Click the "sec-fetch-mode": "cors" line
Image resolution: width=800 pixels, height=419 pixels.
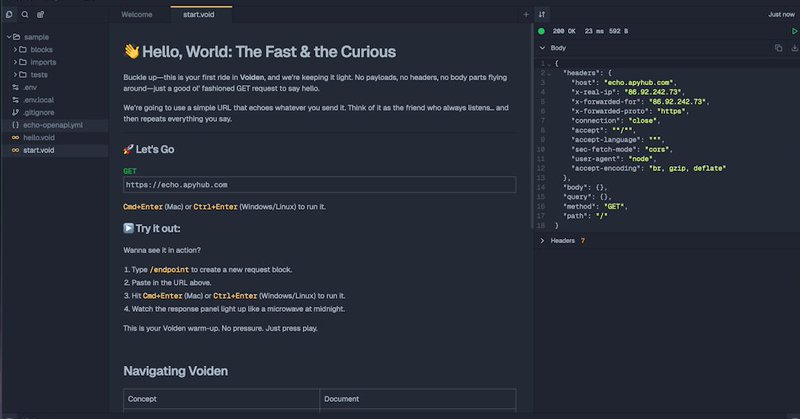point(622,150)
